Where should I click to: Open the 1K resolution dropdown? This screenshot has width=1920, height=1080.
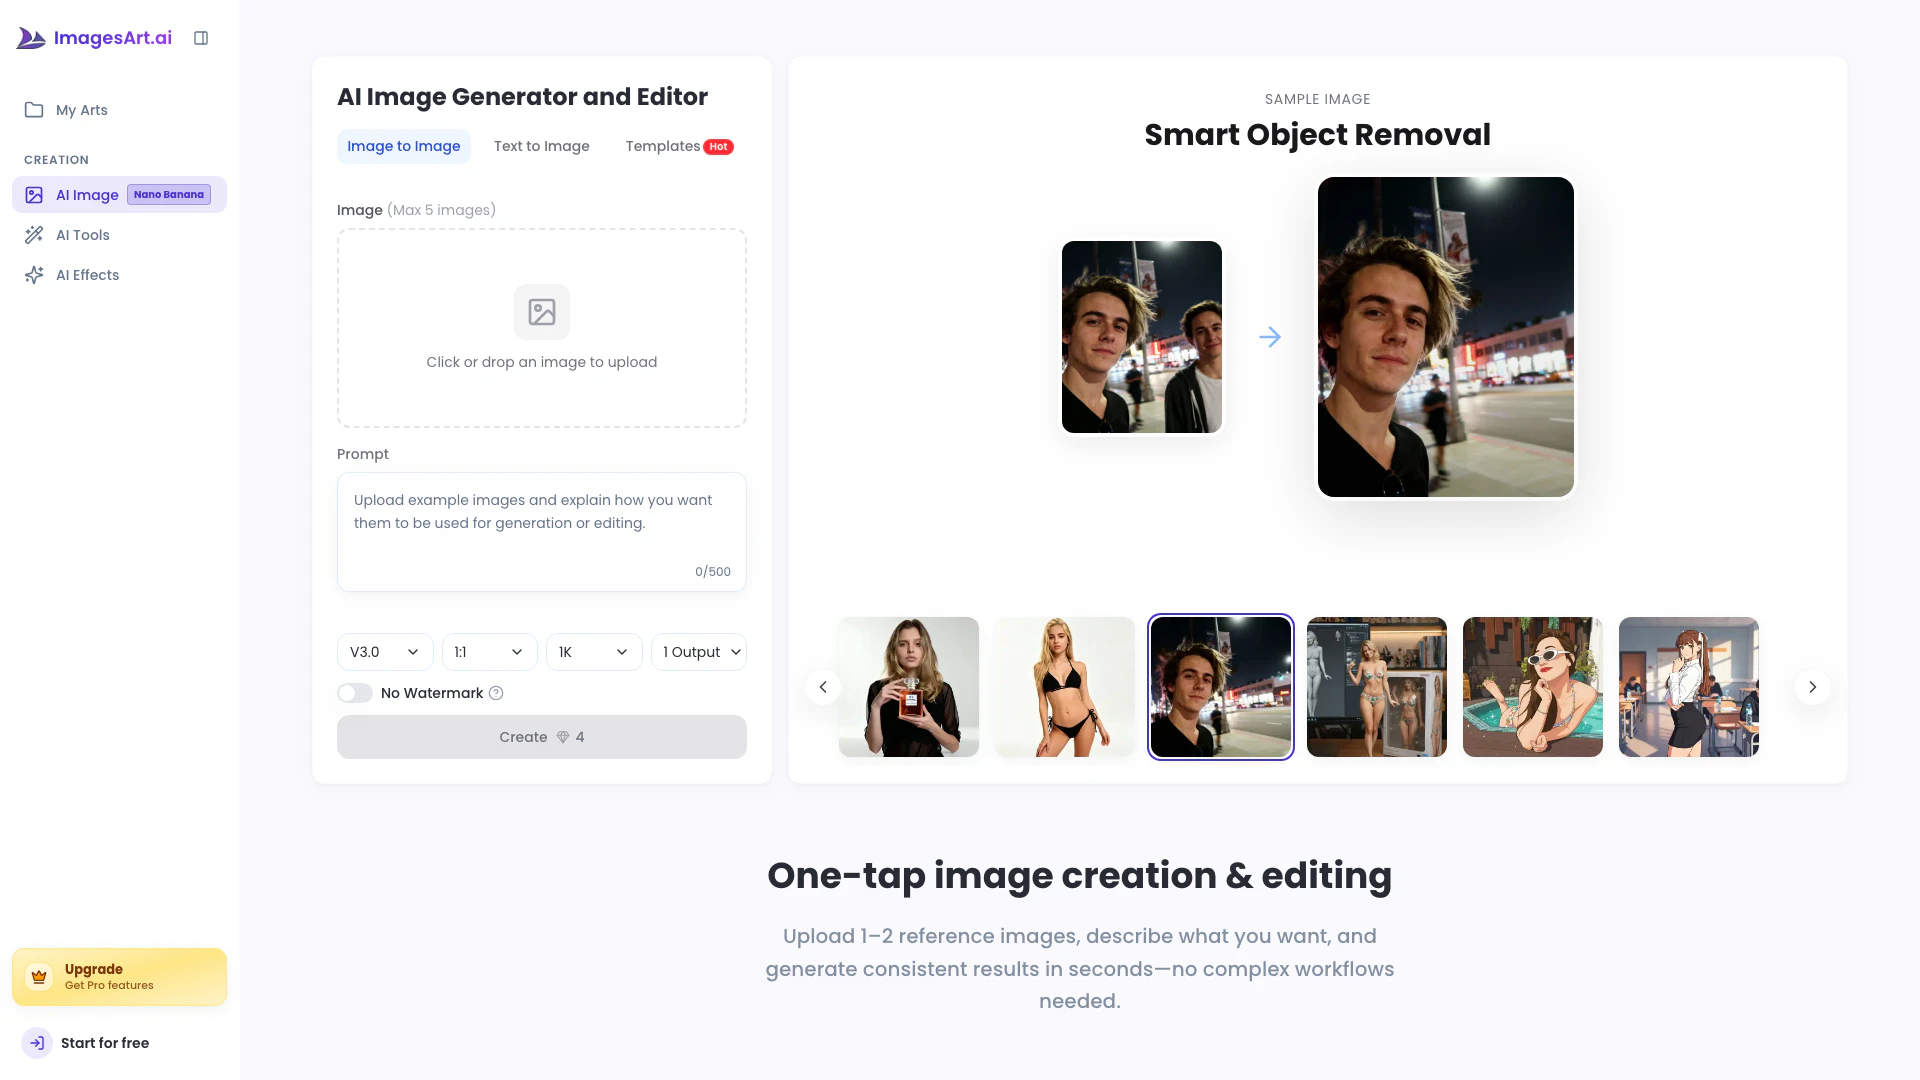pos(593,652)
